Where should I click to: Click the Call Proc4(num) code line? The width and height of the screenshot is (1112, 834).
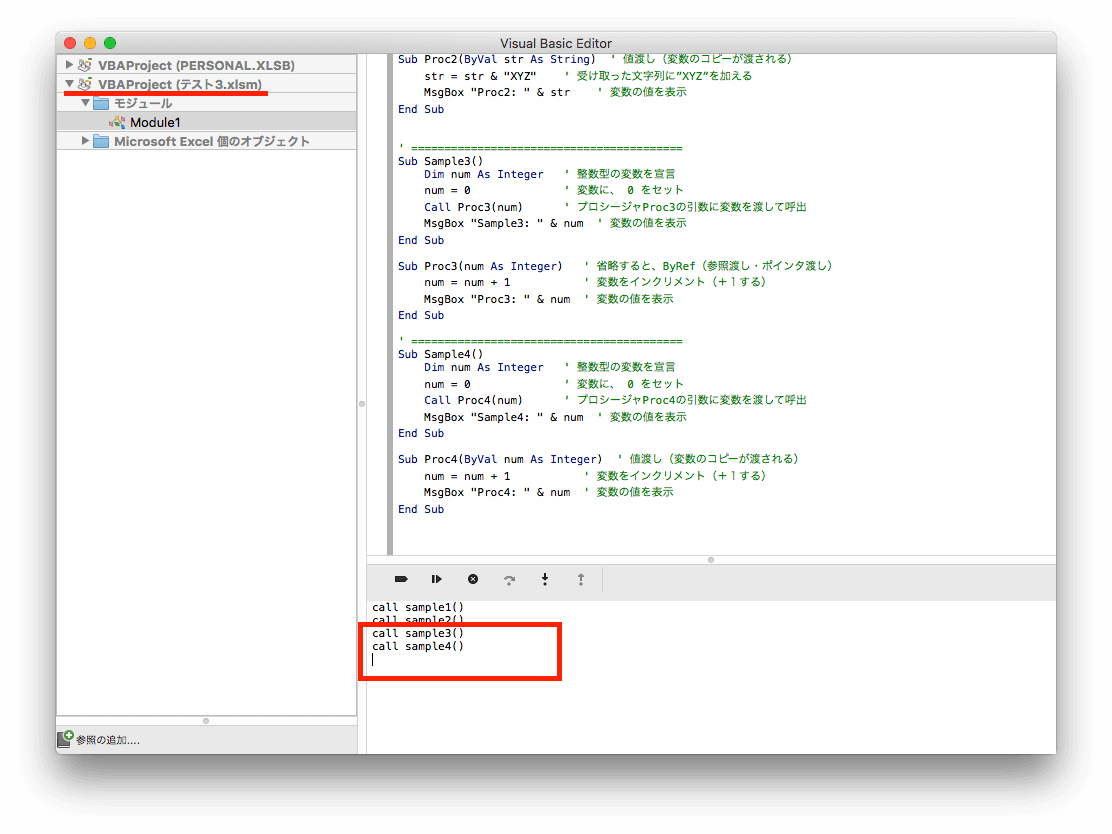[473, 400]
